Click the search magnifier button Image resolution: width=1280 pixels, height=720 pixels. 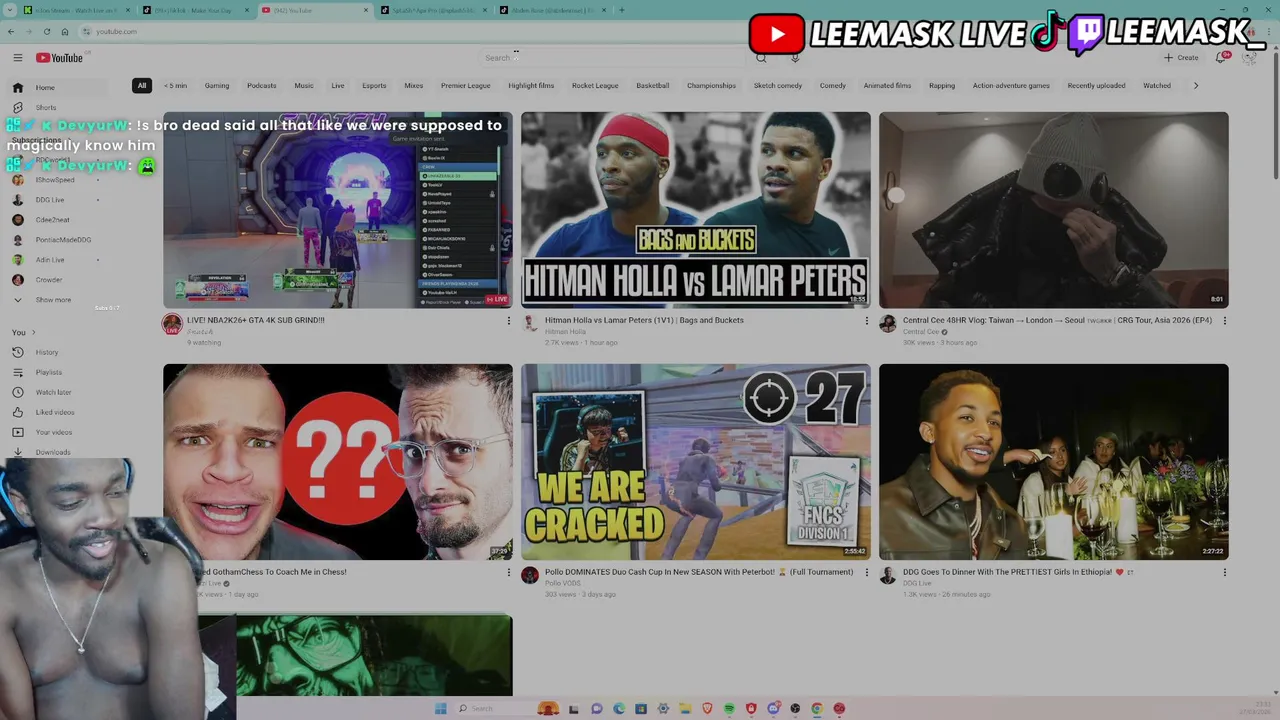point(761,58)
